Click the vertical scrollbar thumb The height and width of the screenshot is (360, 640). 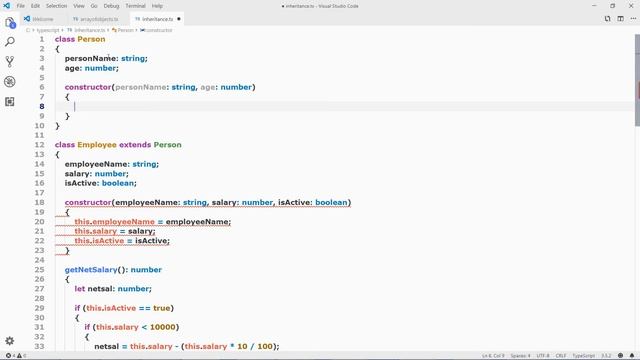[637, 80]
